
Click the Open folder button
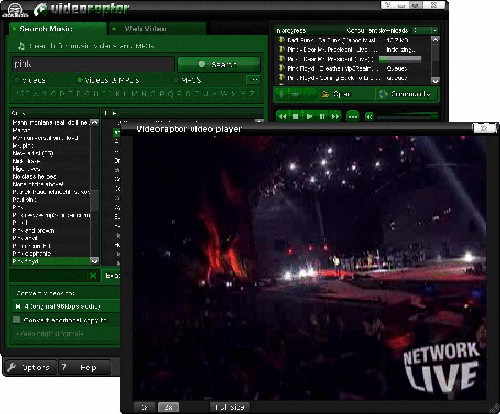tap(346, 94)
